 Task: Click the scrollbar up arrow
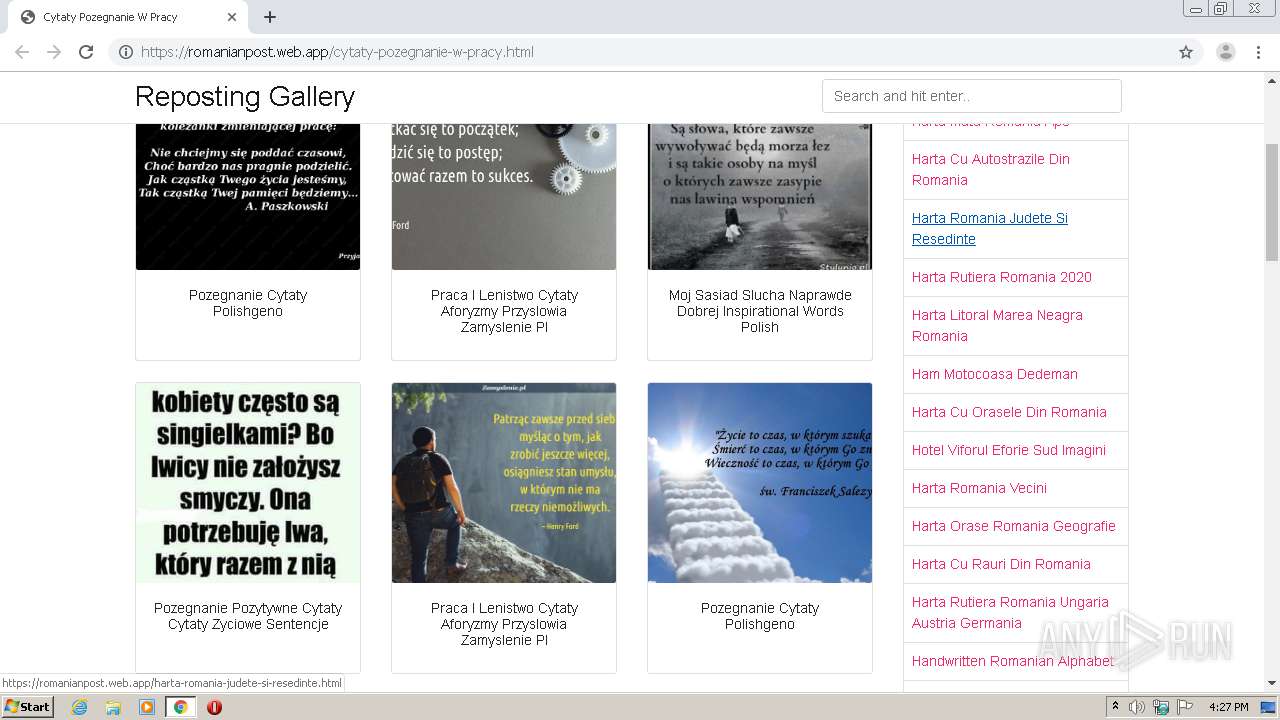click(x=1272, y=80)
